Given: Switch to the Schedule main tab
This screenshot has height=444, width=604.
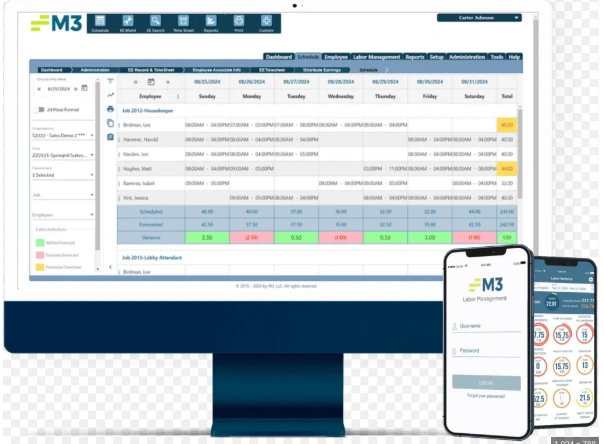Looking at the screenshot, I should point(308,57).
